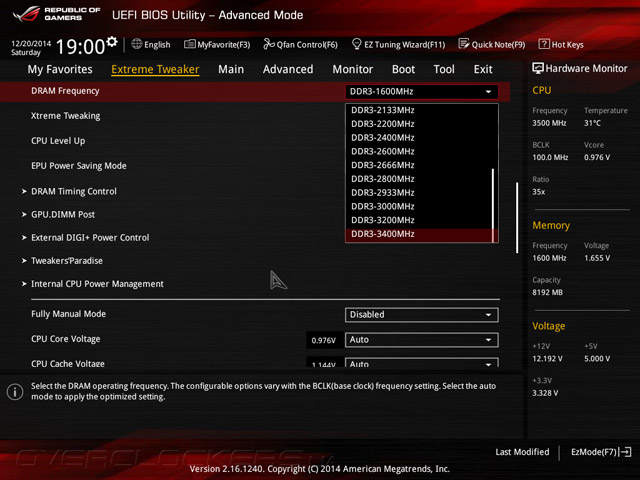This screenshot has height=480, width=640.
Task: Select the Extreme Tweaker tab
Action: pos(155,69)
